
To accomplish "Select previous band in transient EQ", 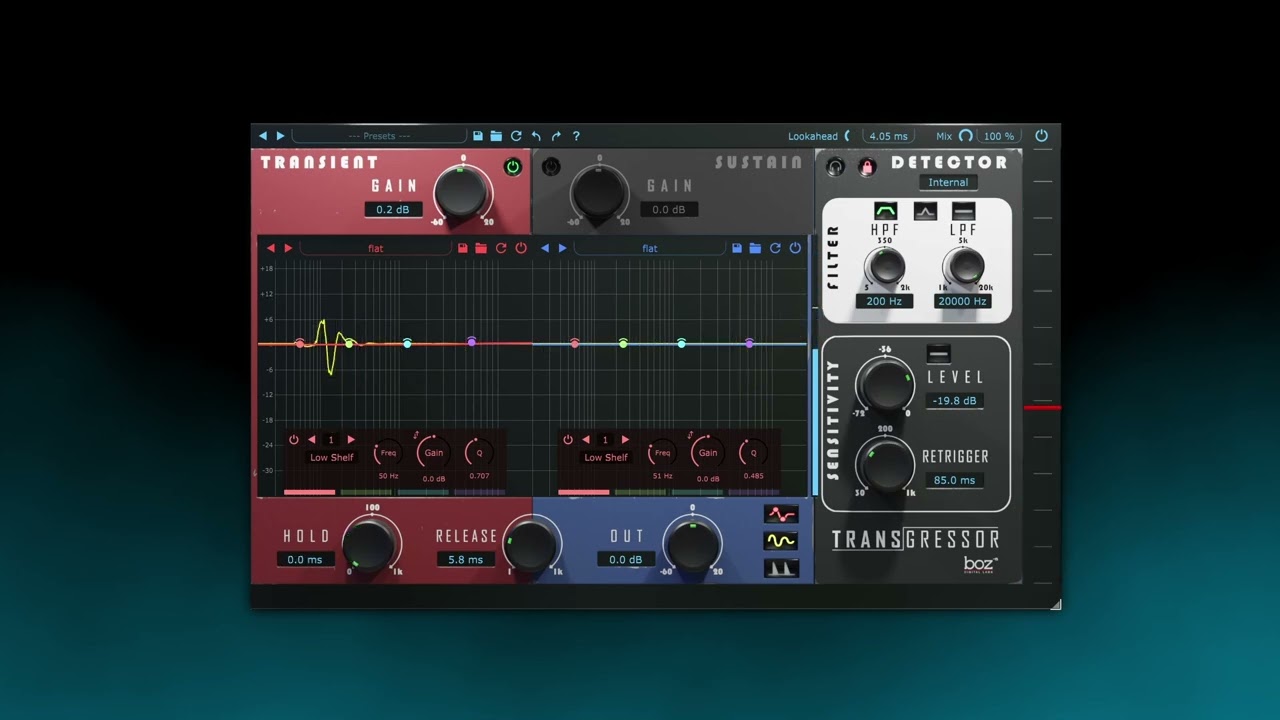I will [x=312, y=440].
